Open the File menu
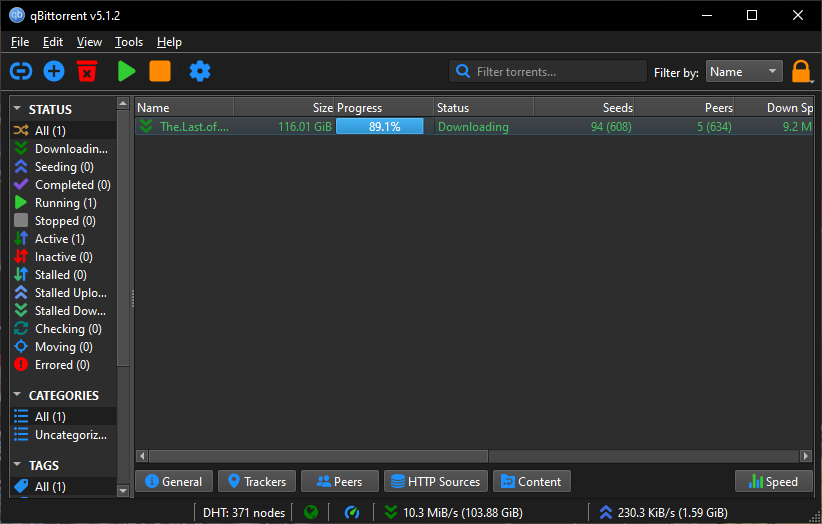822x524 pixels. [20, 42]
